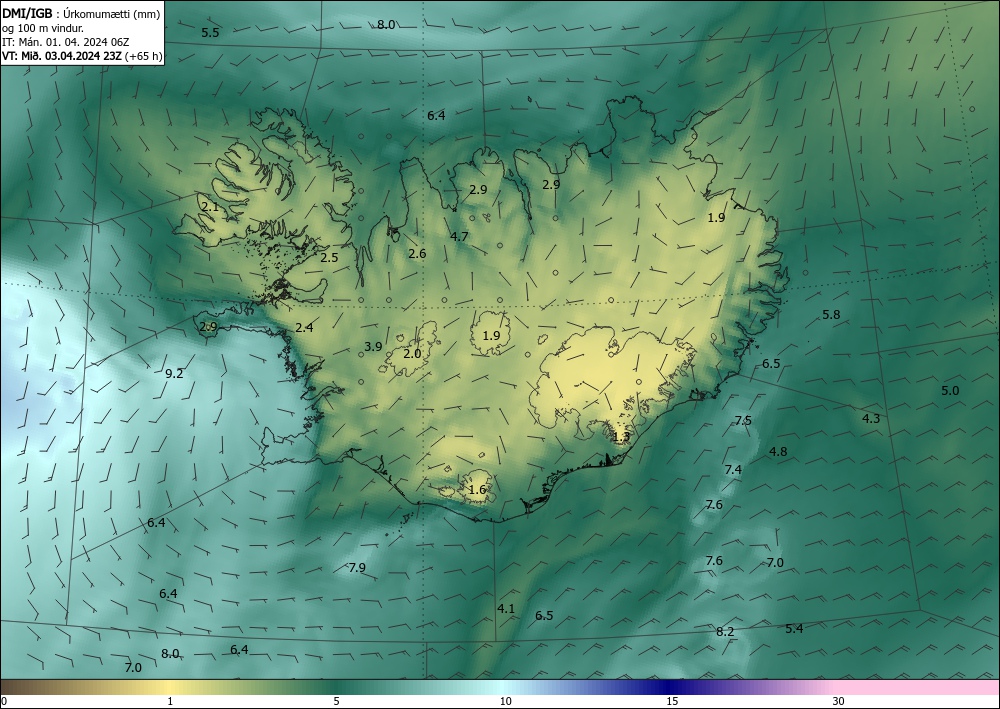Image resolution: width=1000 pixels, height=709 pixels.
Task: Click the 2.0 value inside the glacier outline
Action: tap(413, 354)
